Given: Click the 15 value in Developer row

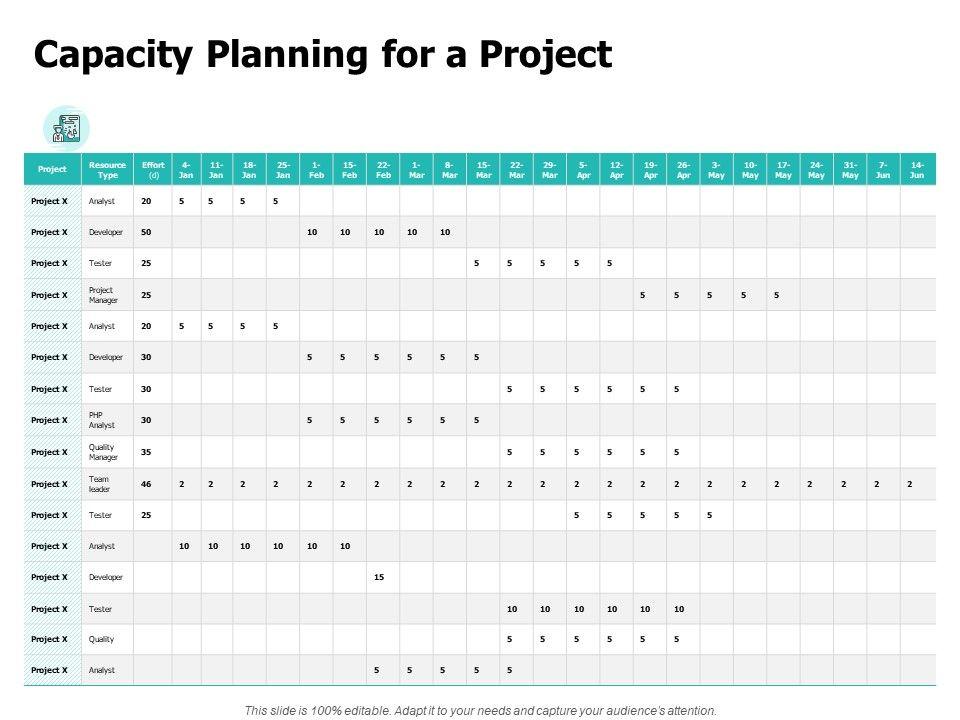Looking at the screenshot, I should pyautogui.click(x=379, y=577).
